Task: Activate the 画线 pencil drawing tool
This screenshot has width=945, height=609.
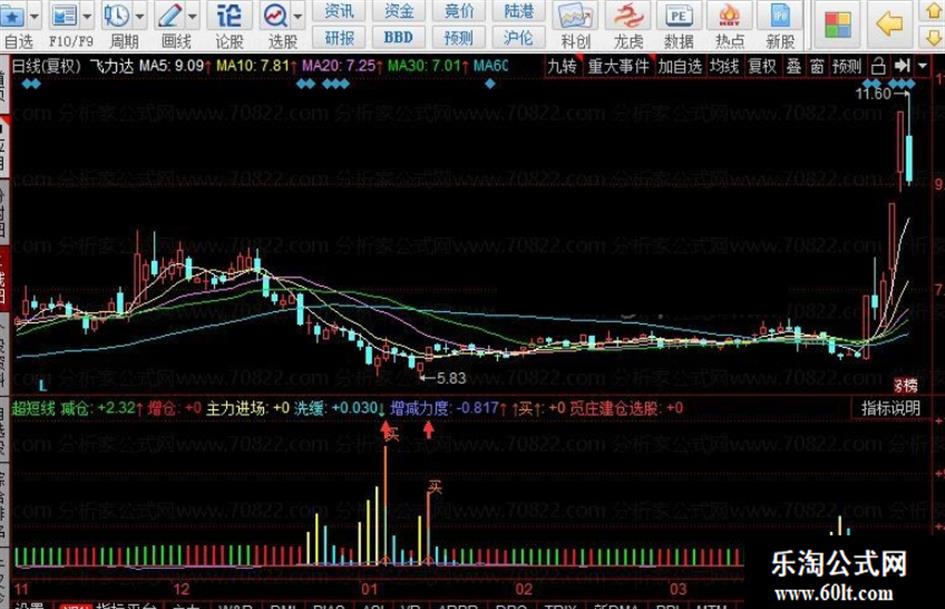Action: [170, 16]
